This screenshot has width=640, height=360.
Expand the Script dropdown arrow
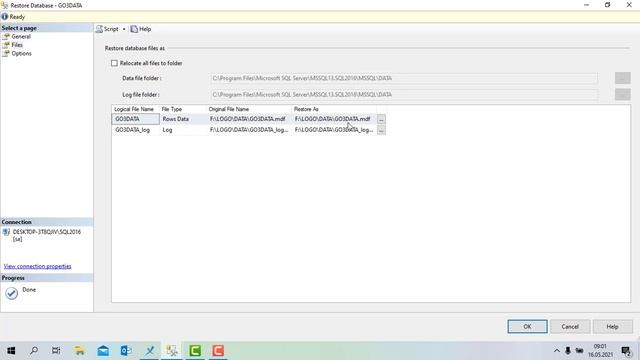point(124,29)
